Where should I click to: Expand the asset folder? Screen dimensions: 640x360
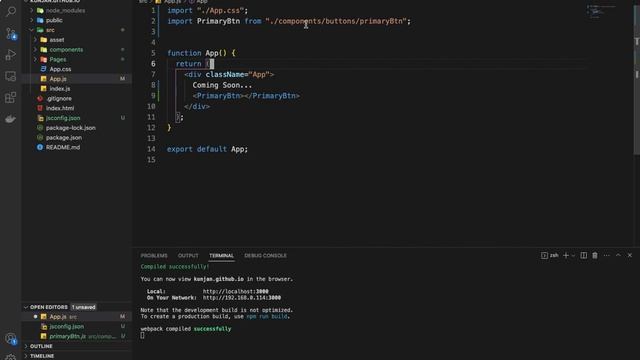[77, 40]
